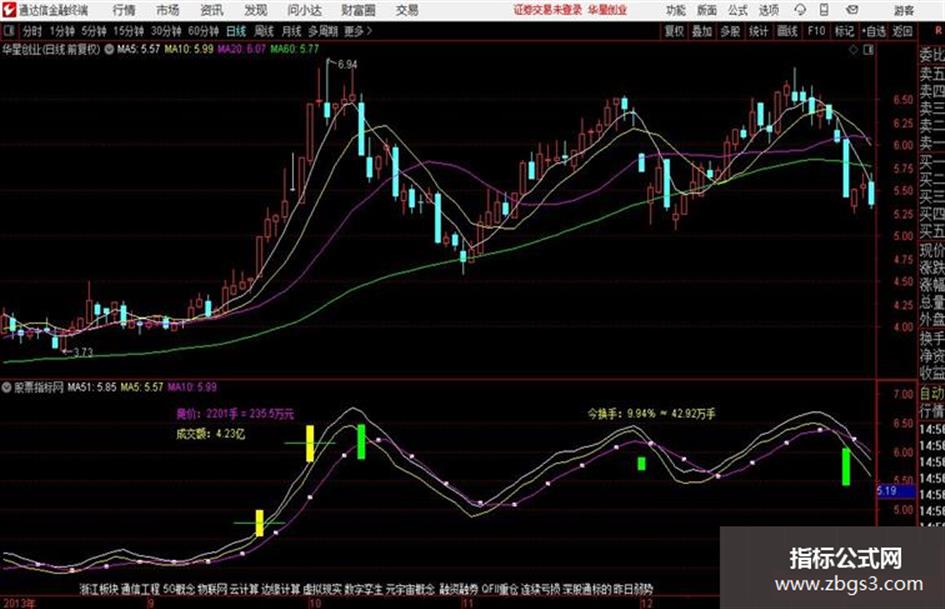Open the 选项 menu

(768, 10)
